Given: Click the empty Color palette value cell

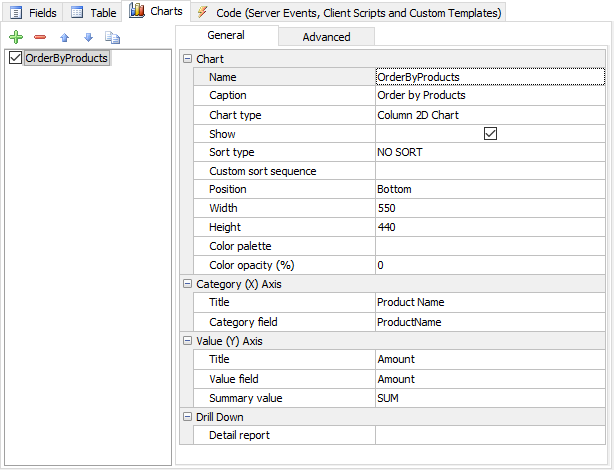Looking at the screenshot, I should pyautogui.click(x=489, y=247).
